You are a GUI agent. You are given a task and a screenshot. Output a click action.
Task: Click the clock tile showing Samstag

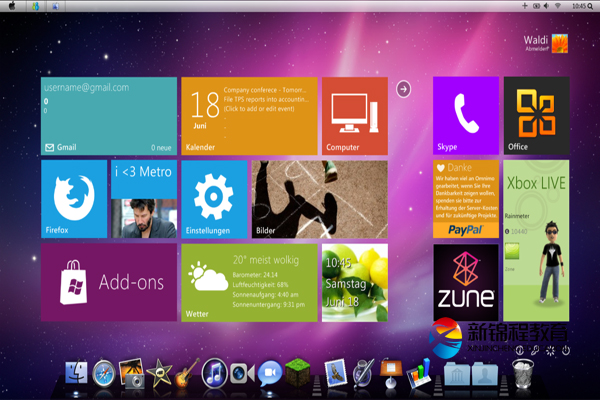355,282
